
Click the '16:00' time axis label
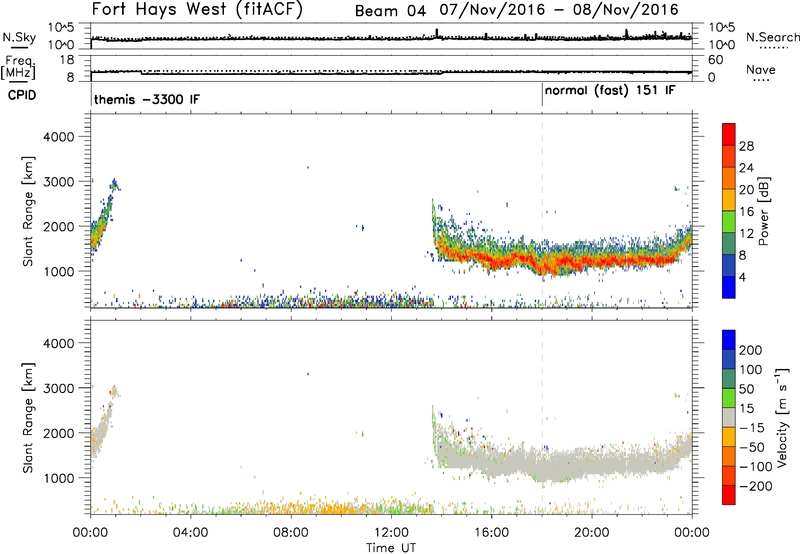(491, 533)
